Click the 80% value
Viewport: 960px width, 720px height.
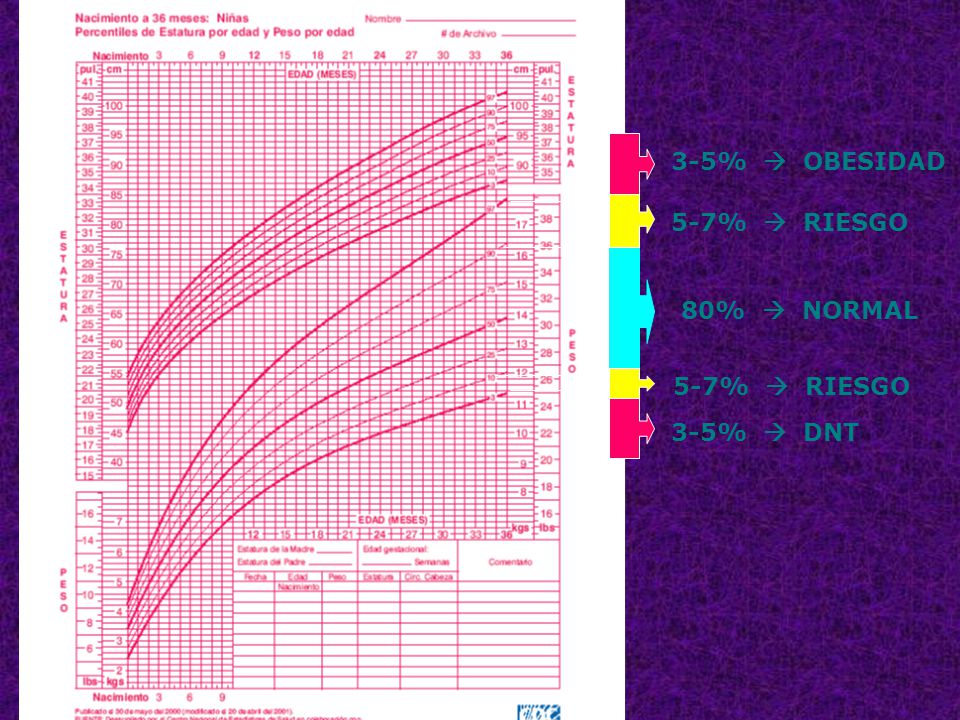713,310
